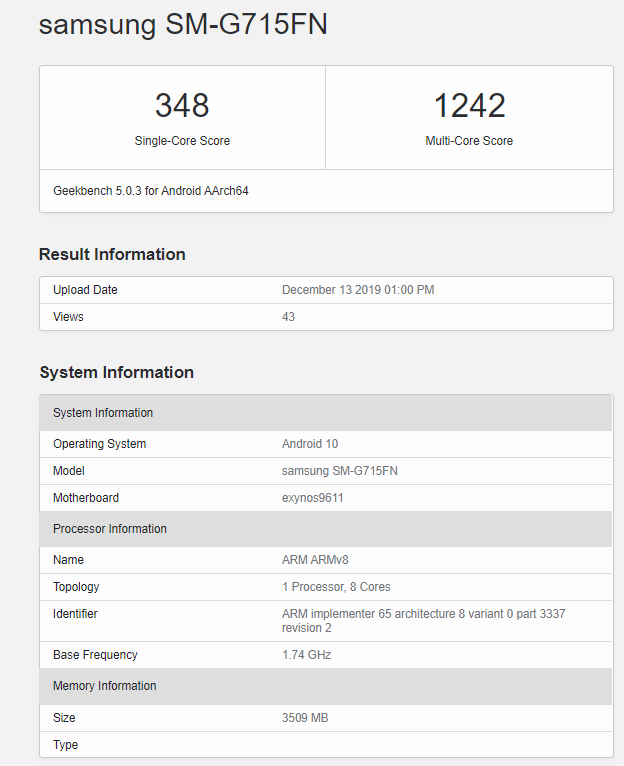Click the Single-Core Score label
The height and width of the screenshot is (766, 624).
click(182, 141)
